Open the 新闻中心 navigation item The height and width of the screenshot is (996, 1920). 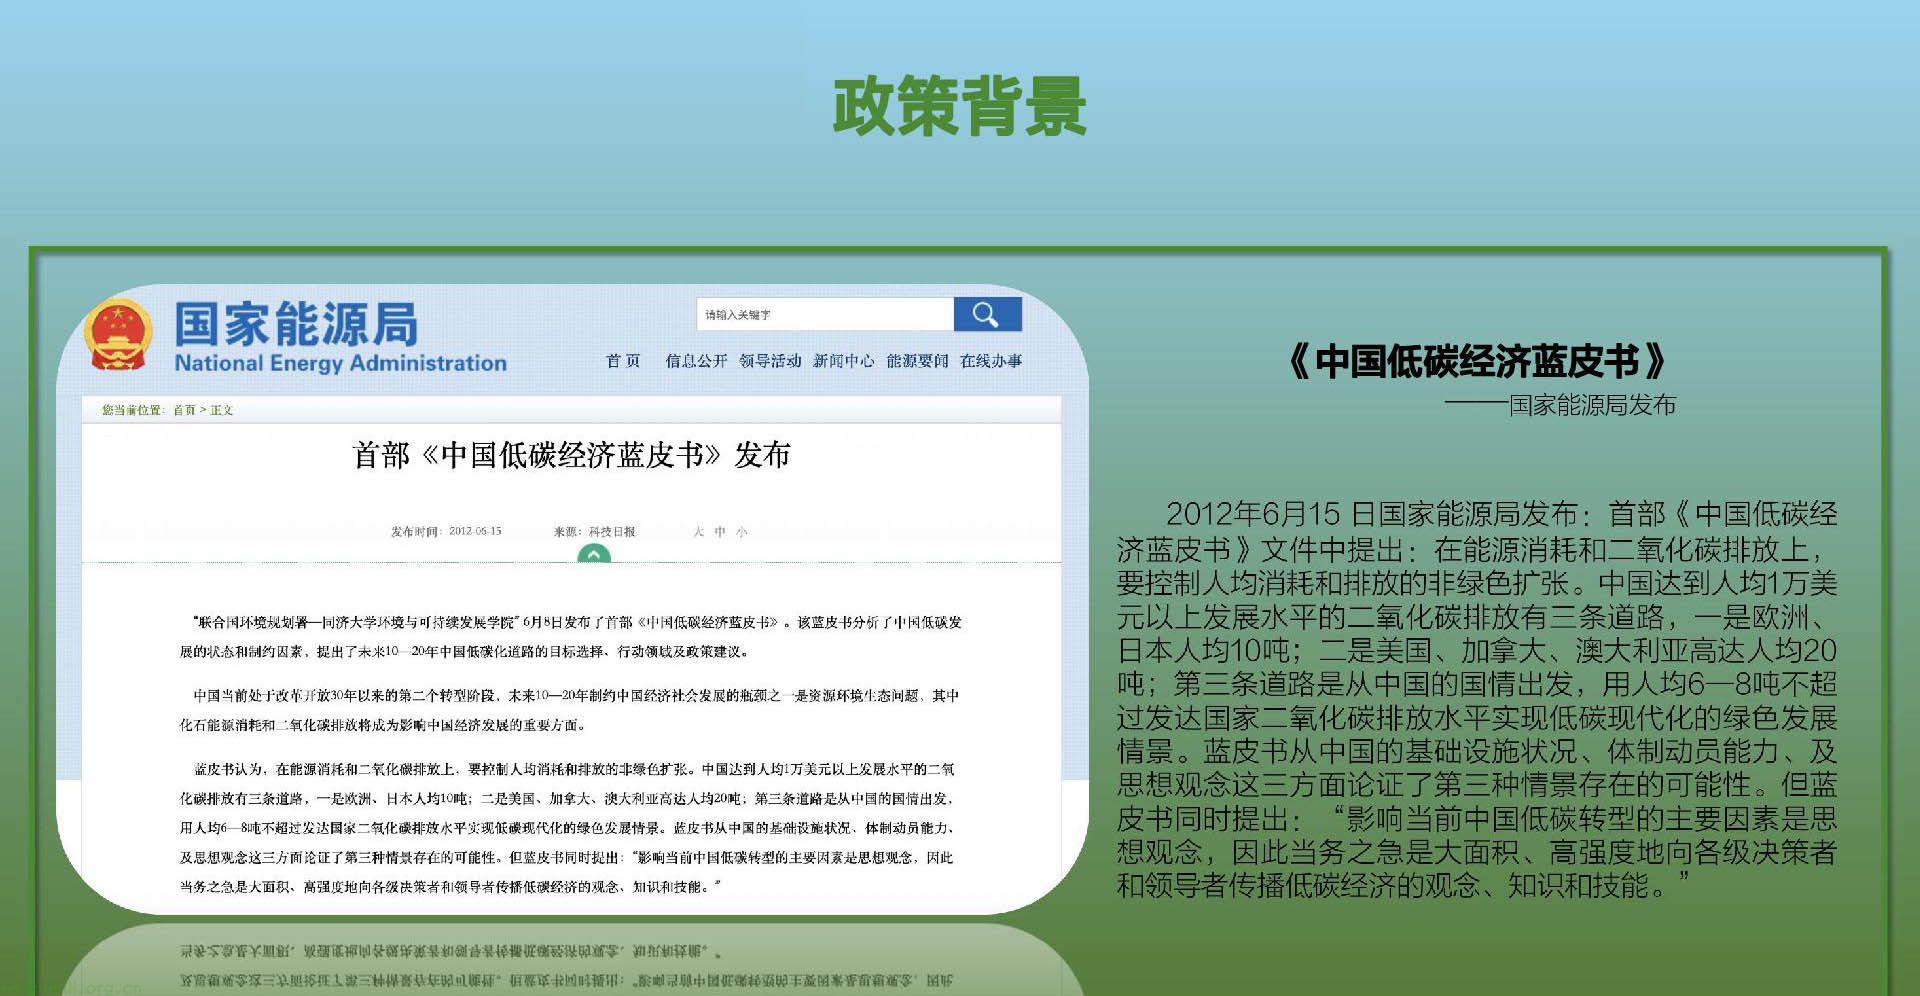(843, 361)
